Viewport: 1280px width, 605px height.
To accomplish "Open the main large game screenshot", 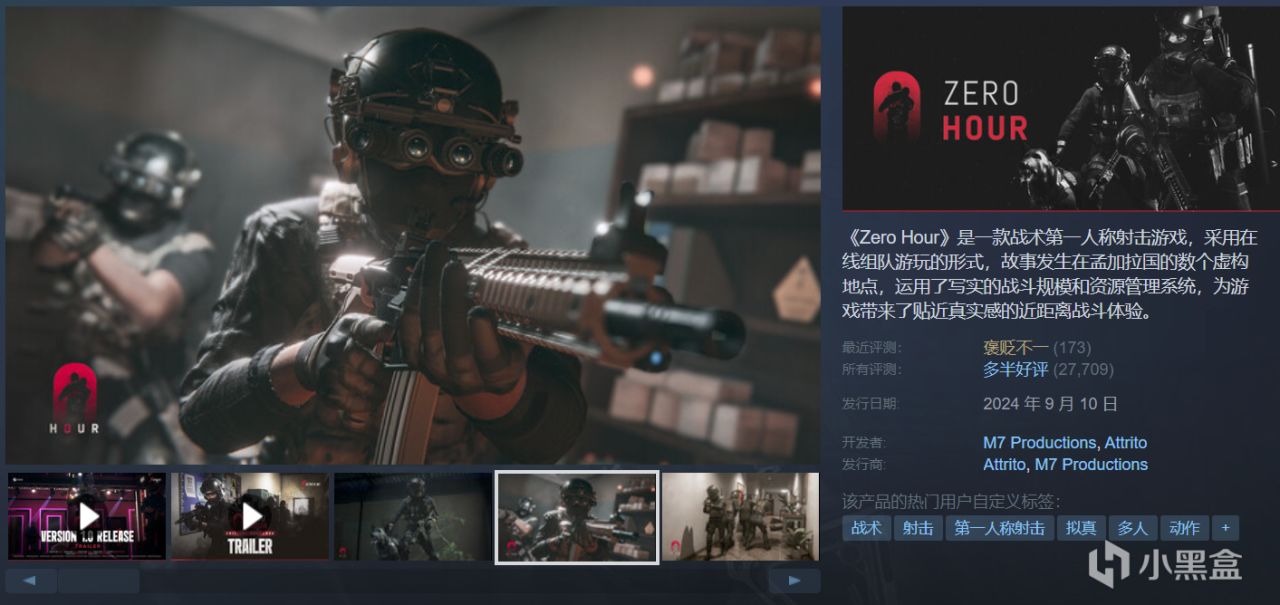I will [413, 236].
